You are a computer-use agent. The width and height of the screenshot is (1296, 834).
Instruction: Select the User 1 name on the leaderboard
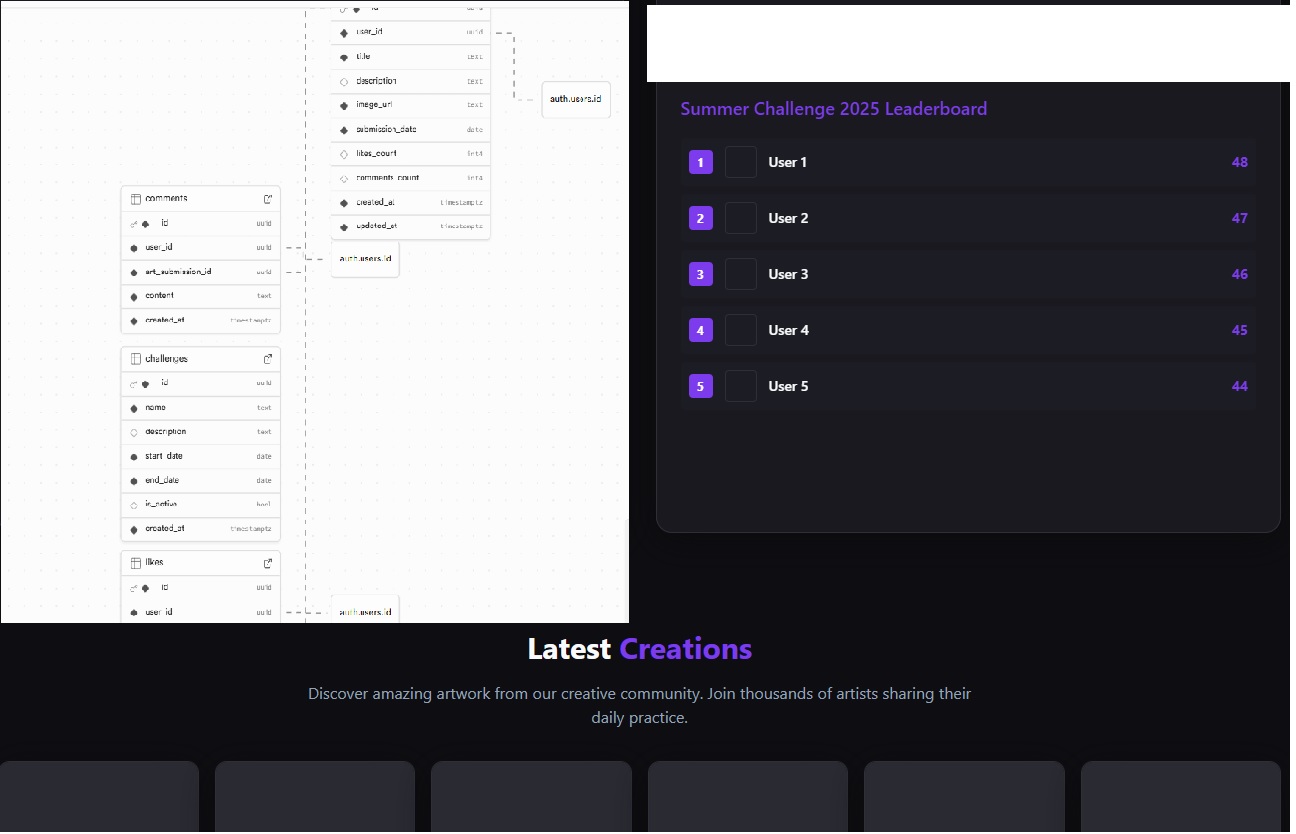(788, 162)
